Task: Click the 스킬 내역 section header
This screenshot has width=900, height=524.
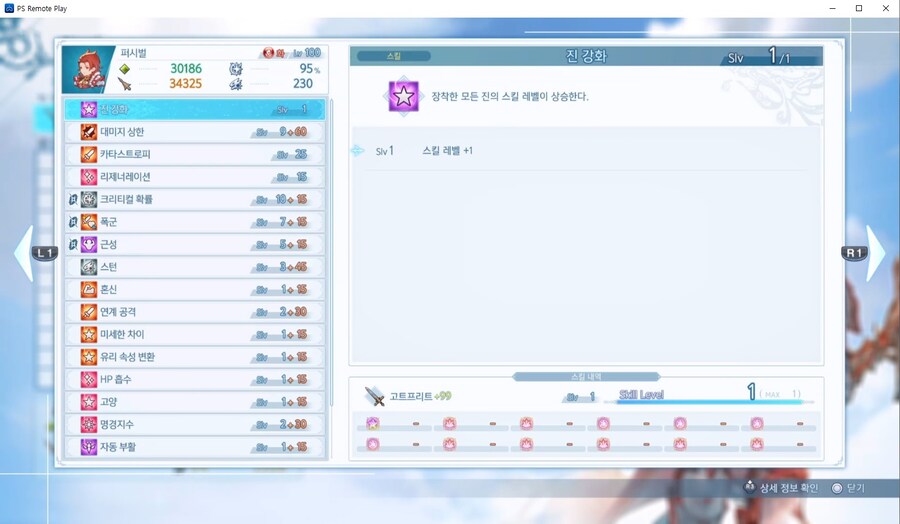Action: (x=586, y=376)
